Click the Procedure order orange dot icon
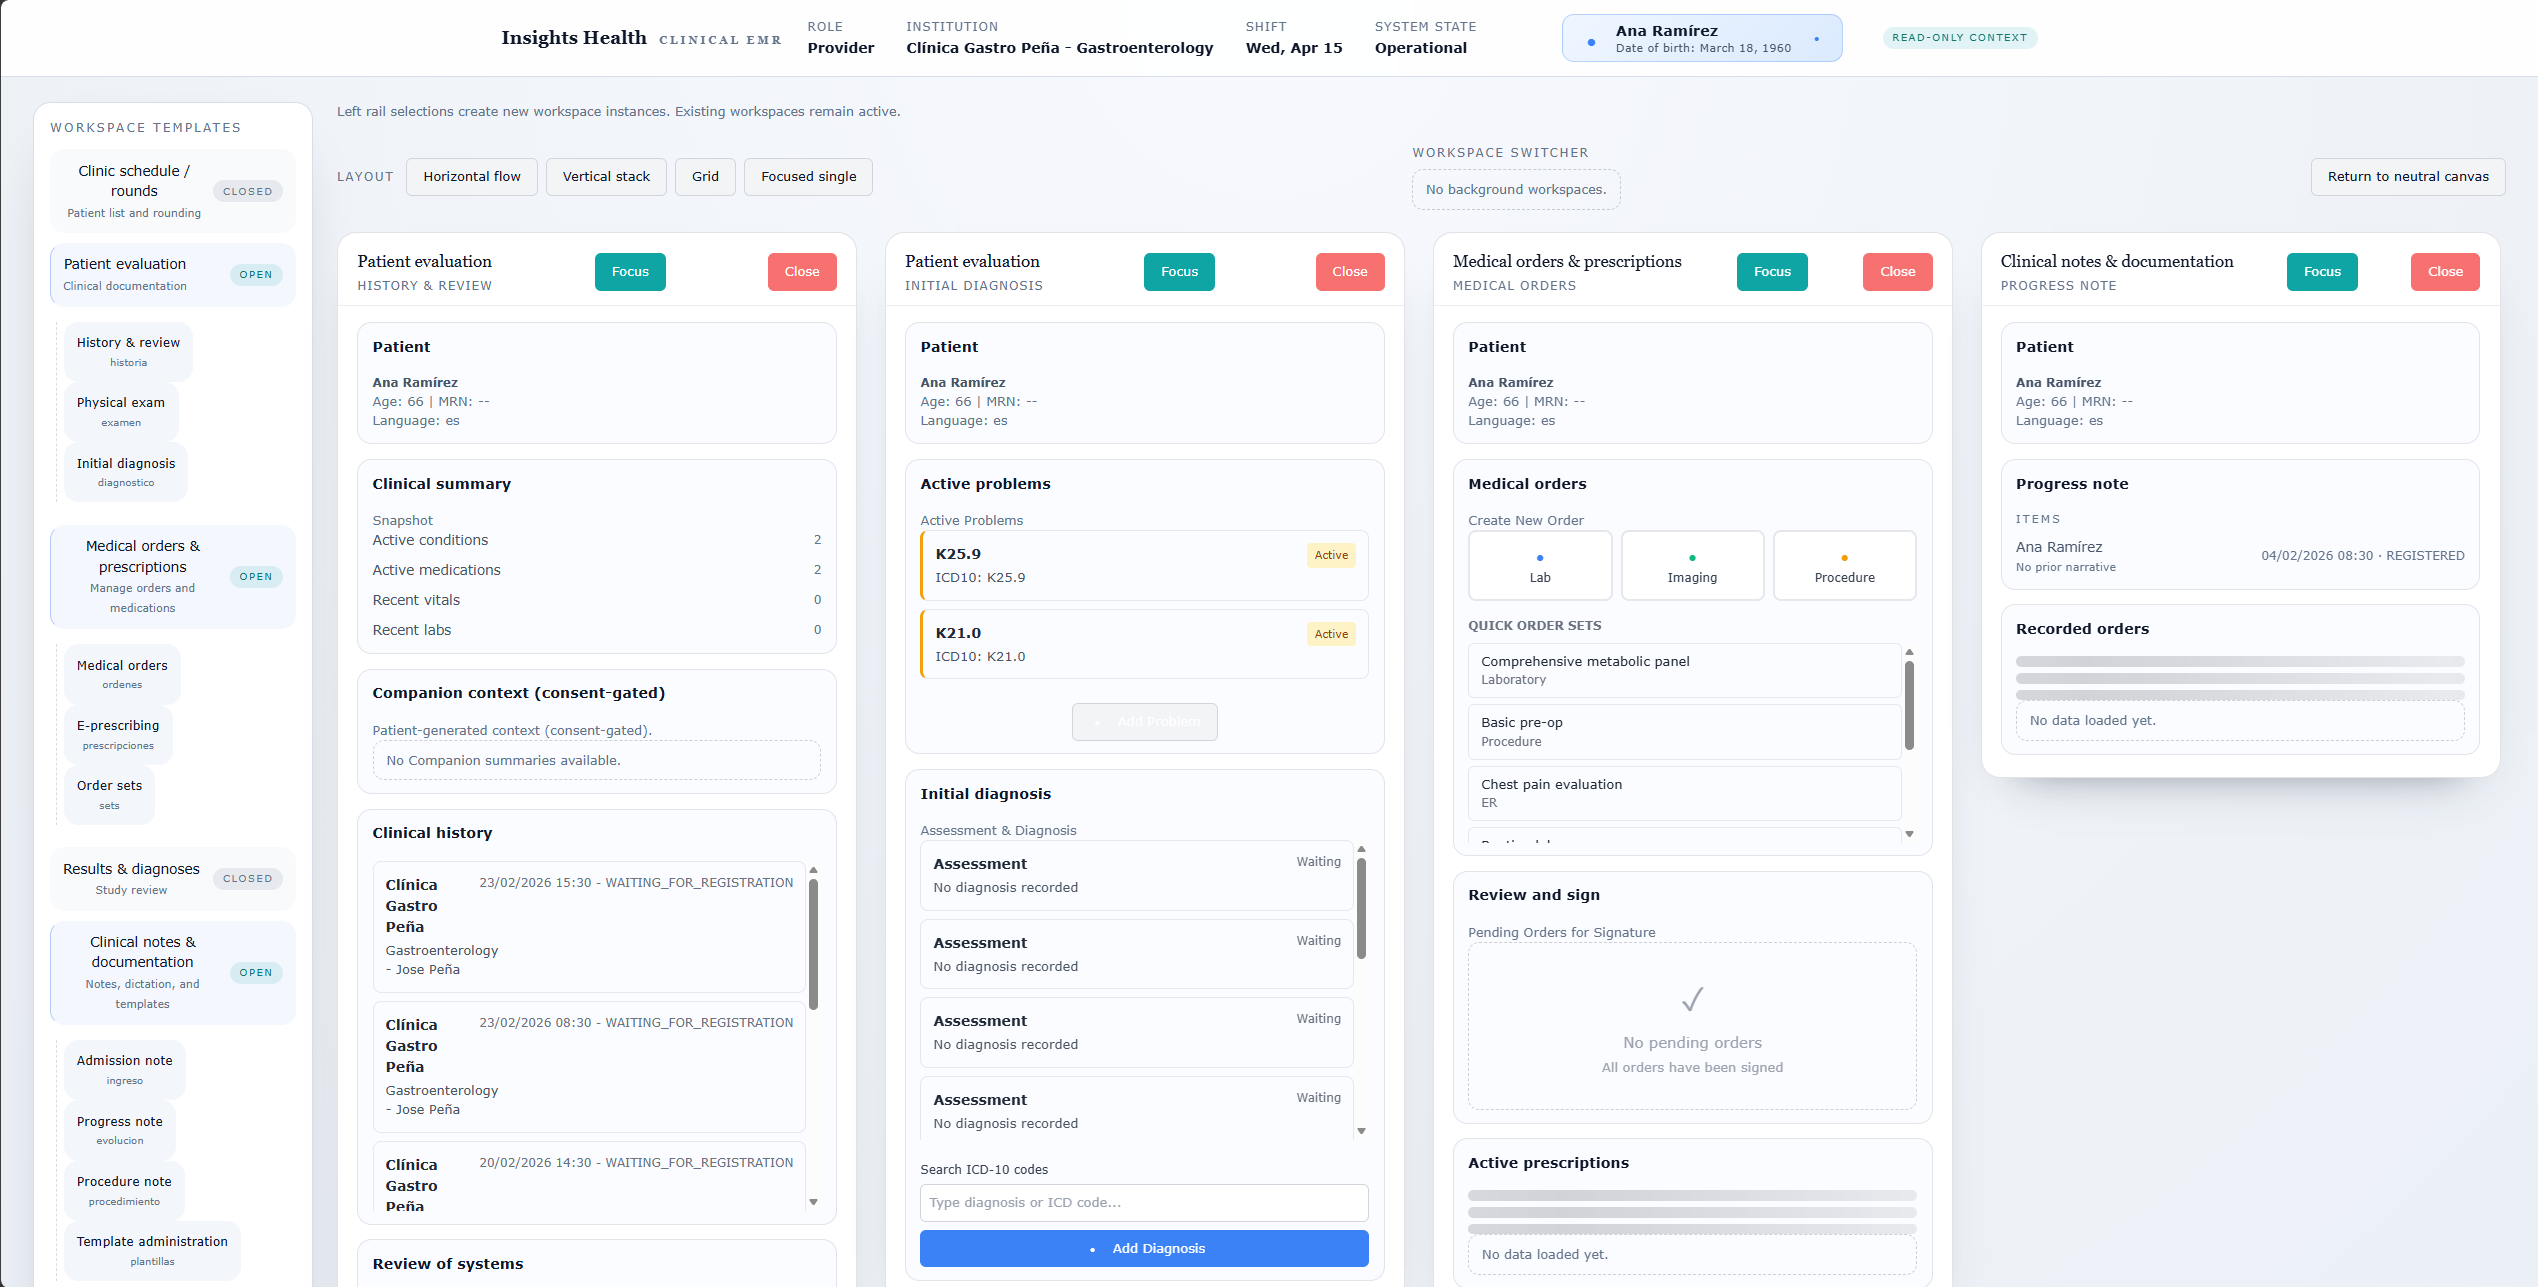 click(1844, 558)
